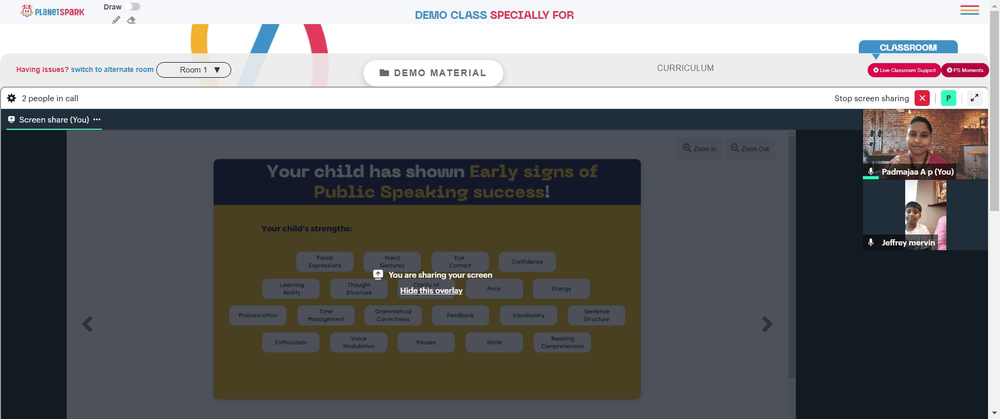Open the Room 1 dropdown
This screenshot has width=1000, height=419.
tap(194, 70)
